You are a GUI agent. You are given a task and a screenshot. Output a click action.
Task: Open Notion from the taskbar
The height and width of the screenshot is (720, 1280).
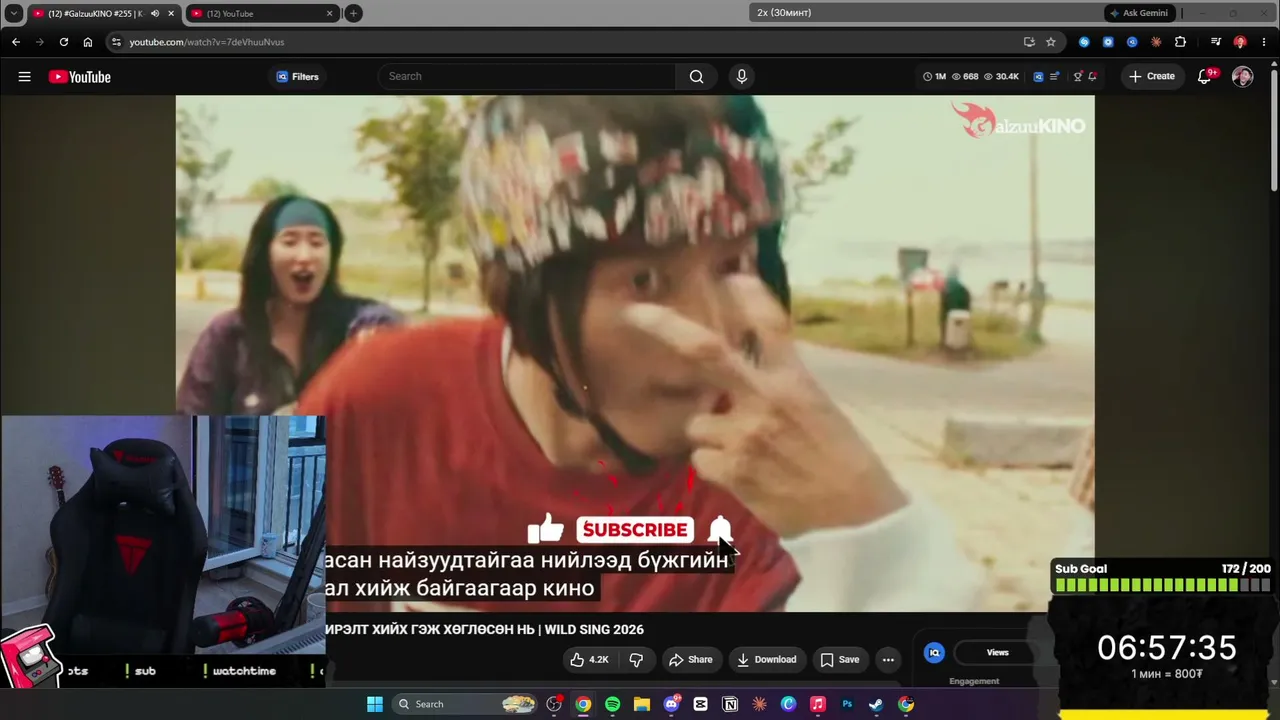coord(730,704)
